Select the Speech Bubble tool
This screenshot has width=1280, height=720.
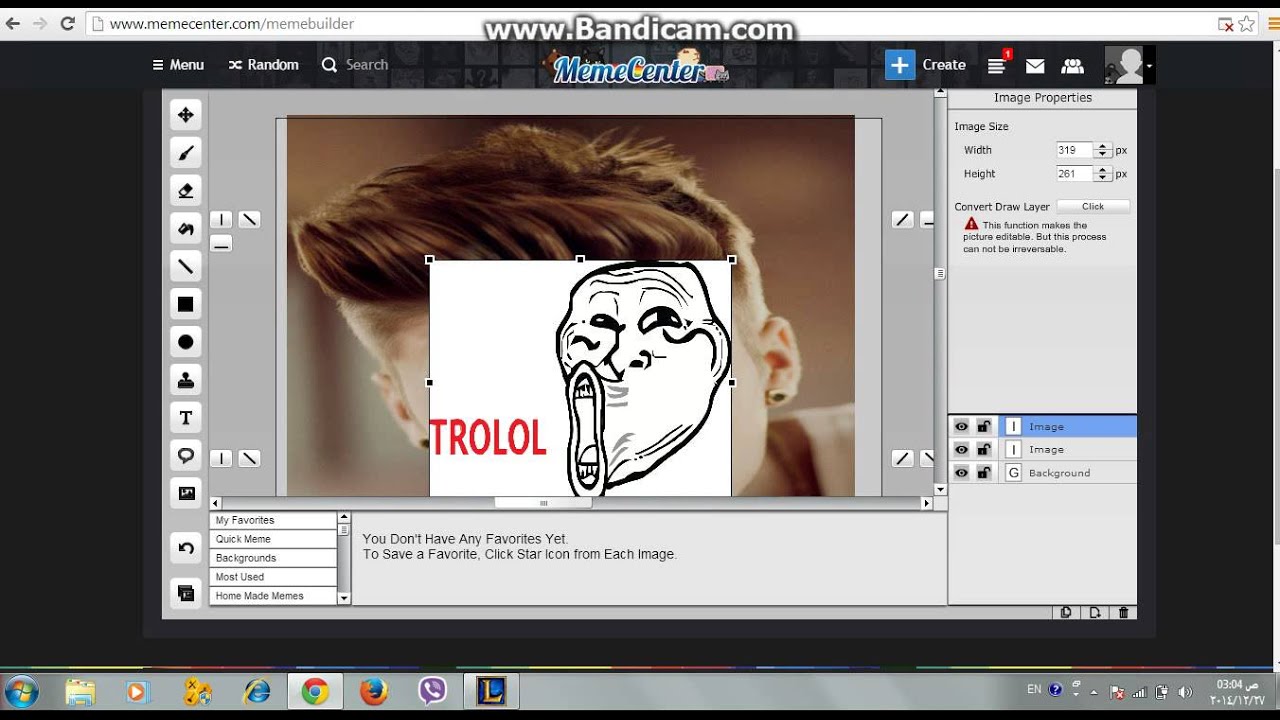click(x=185, y=455)
